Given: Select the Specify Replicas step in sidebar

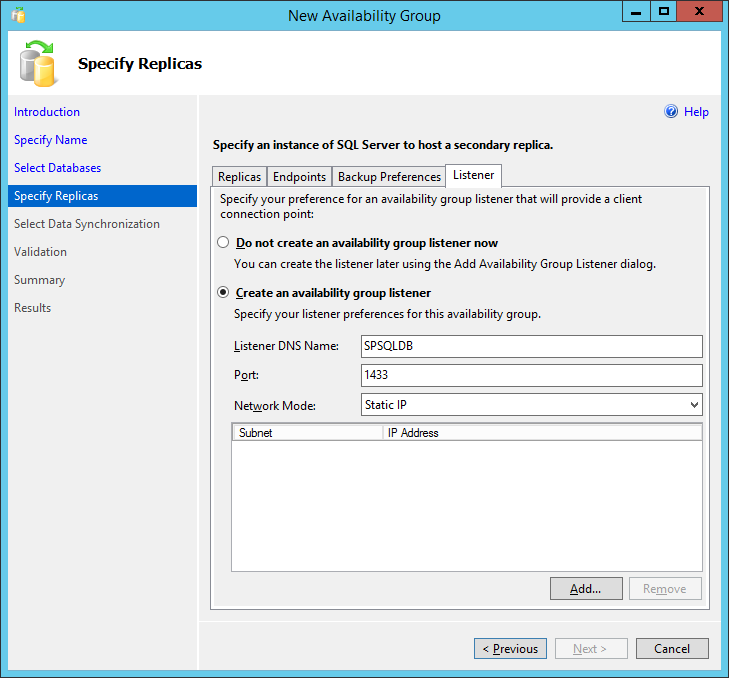Looking at the screenshot, I should pos(102,196).
